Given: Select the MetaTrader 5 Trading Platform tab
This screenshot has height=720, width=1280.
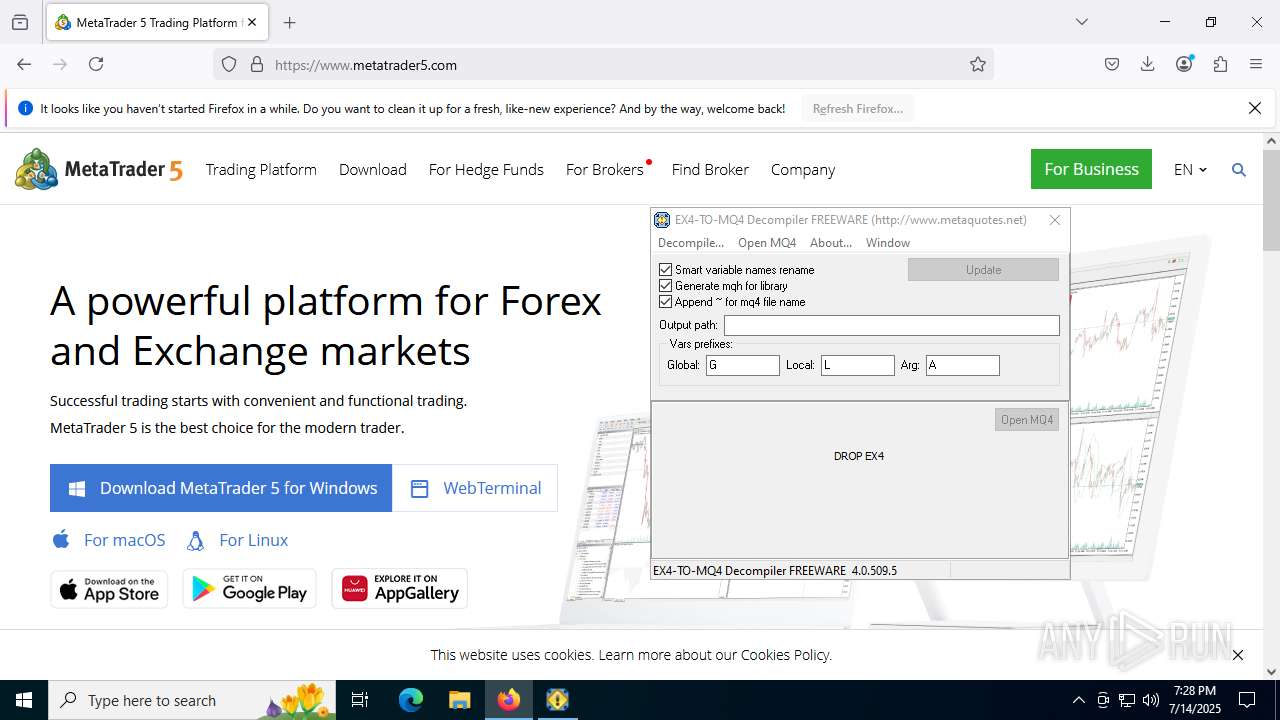Looking at the screenshot, I should point(156,22).
